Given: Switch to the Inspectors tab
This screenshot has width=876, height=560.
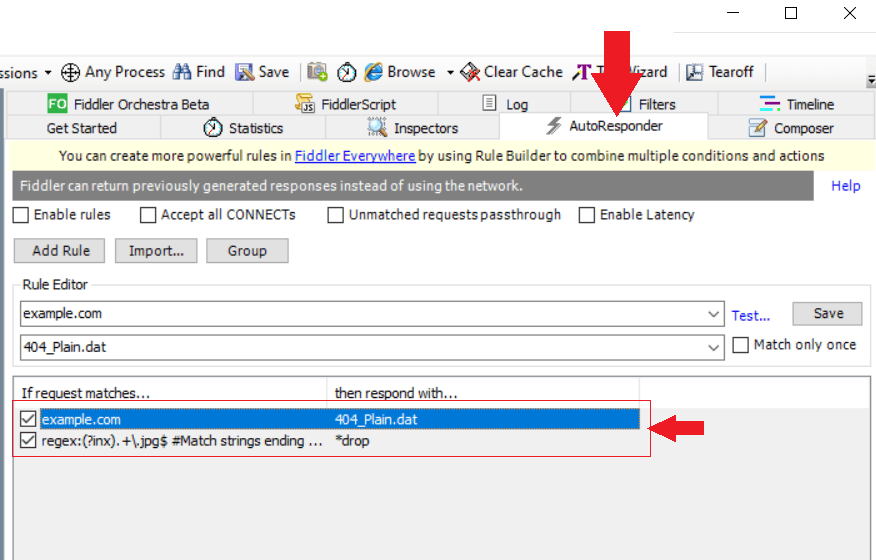Looking at the screenshot, I should (x=412, y=128).
